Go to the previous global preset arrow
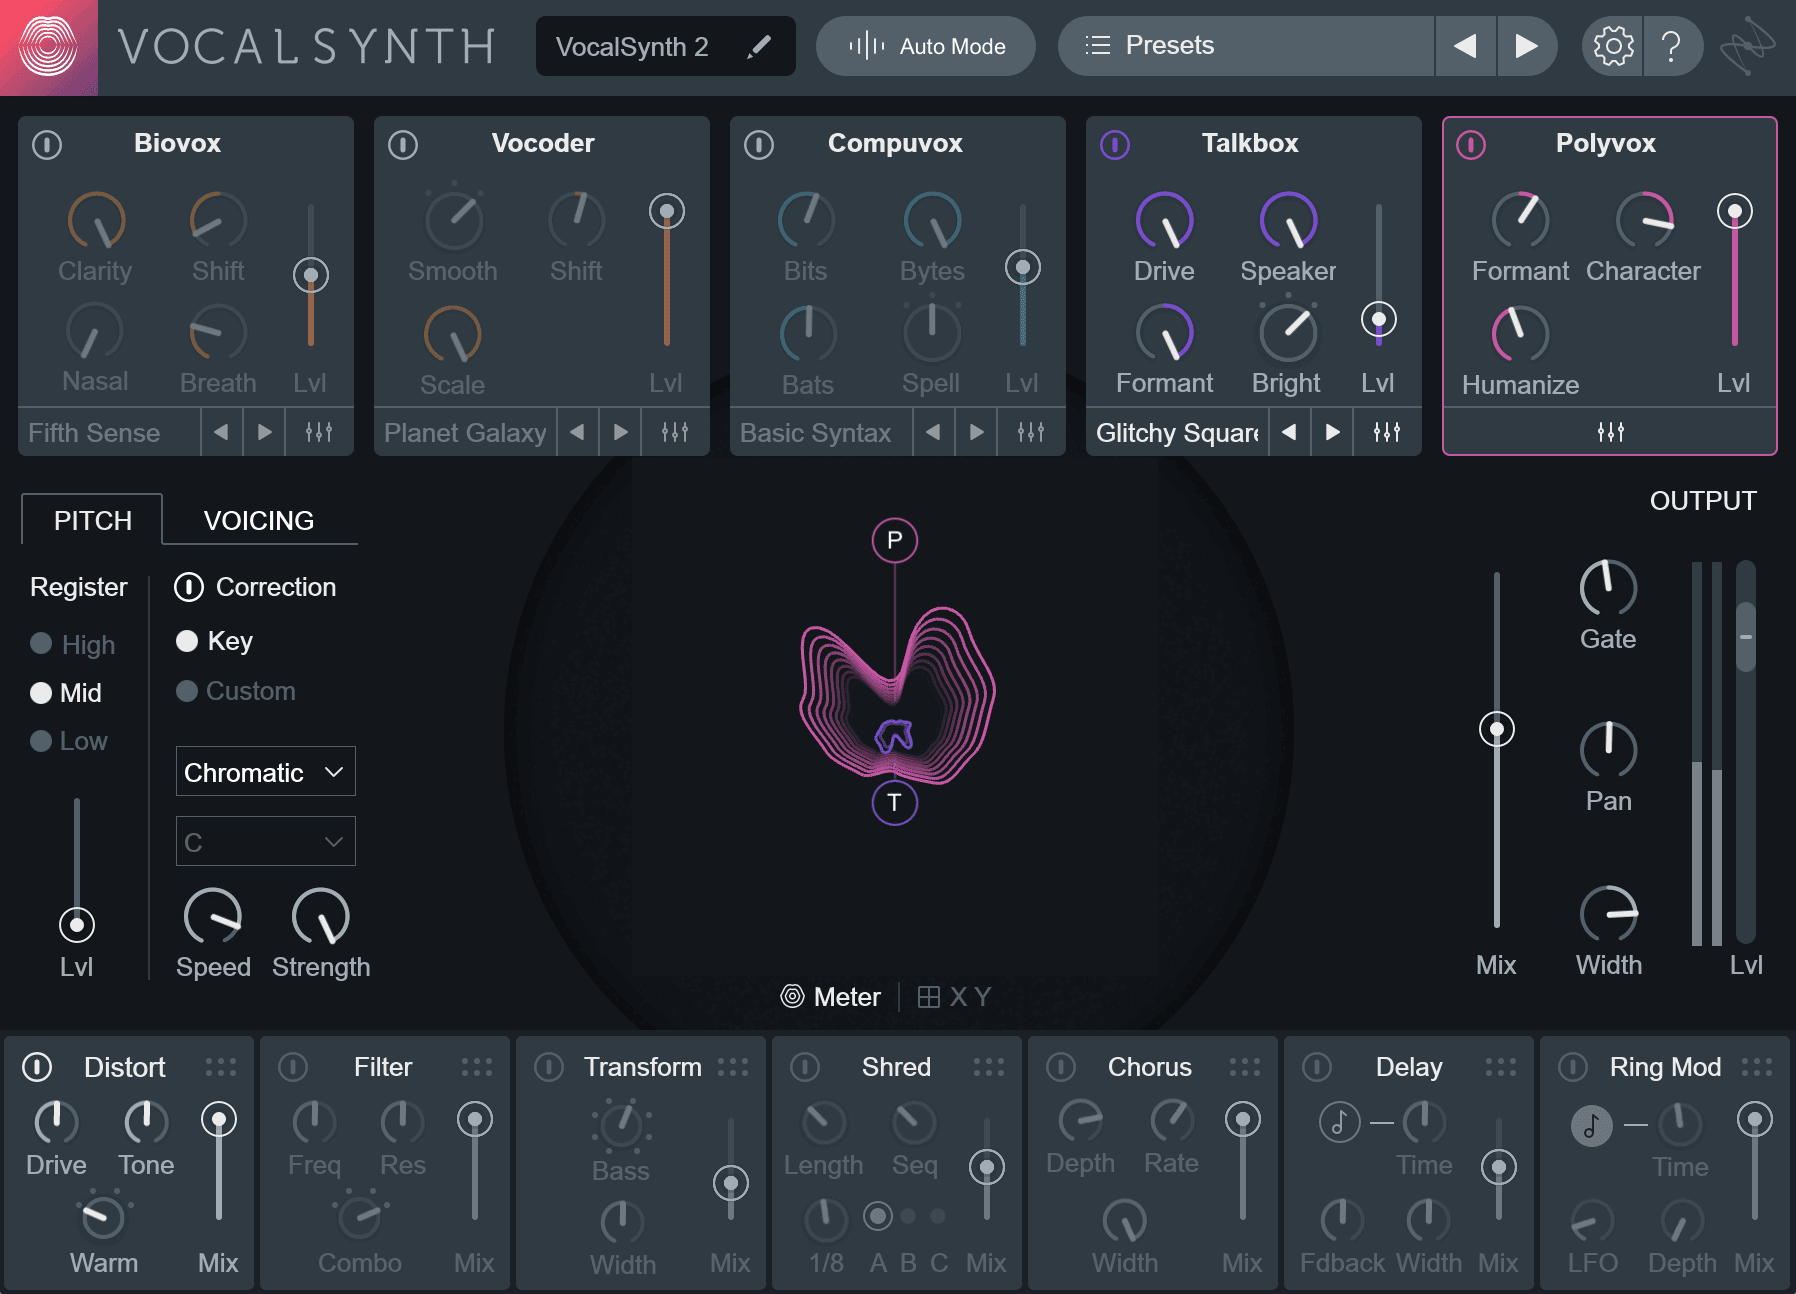This screenshot has width=1796, height=1294. point(1465,46)
